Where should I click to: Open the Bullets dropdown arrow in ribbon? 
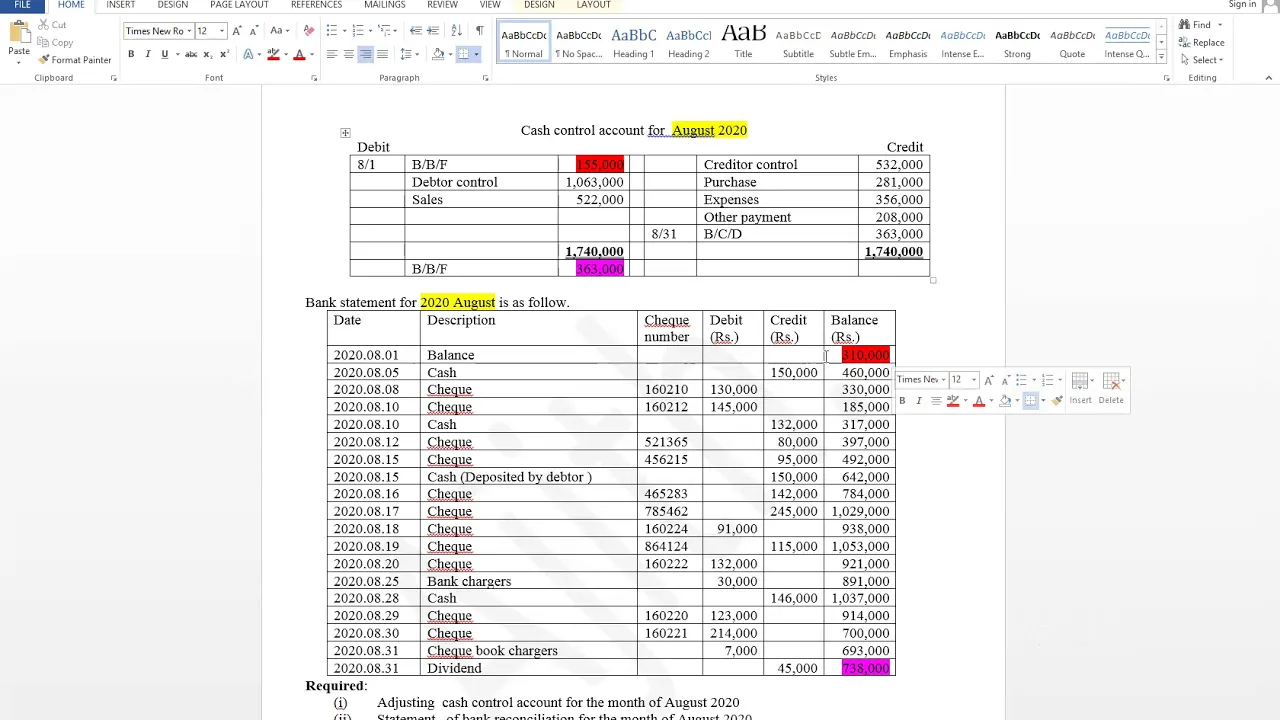point(343,31)
